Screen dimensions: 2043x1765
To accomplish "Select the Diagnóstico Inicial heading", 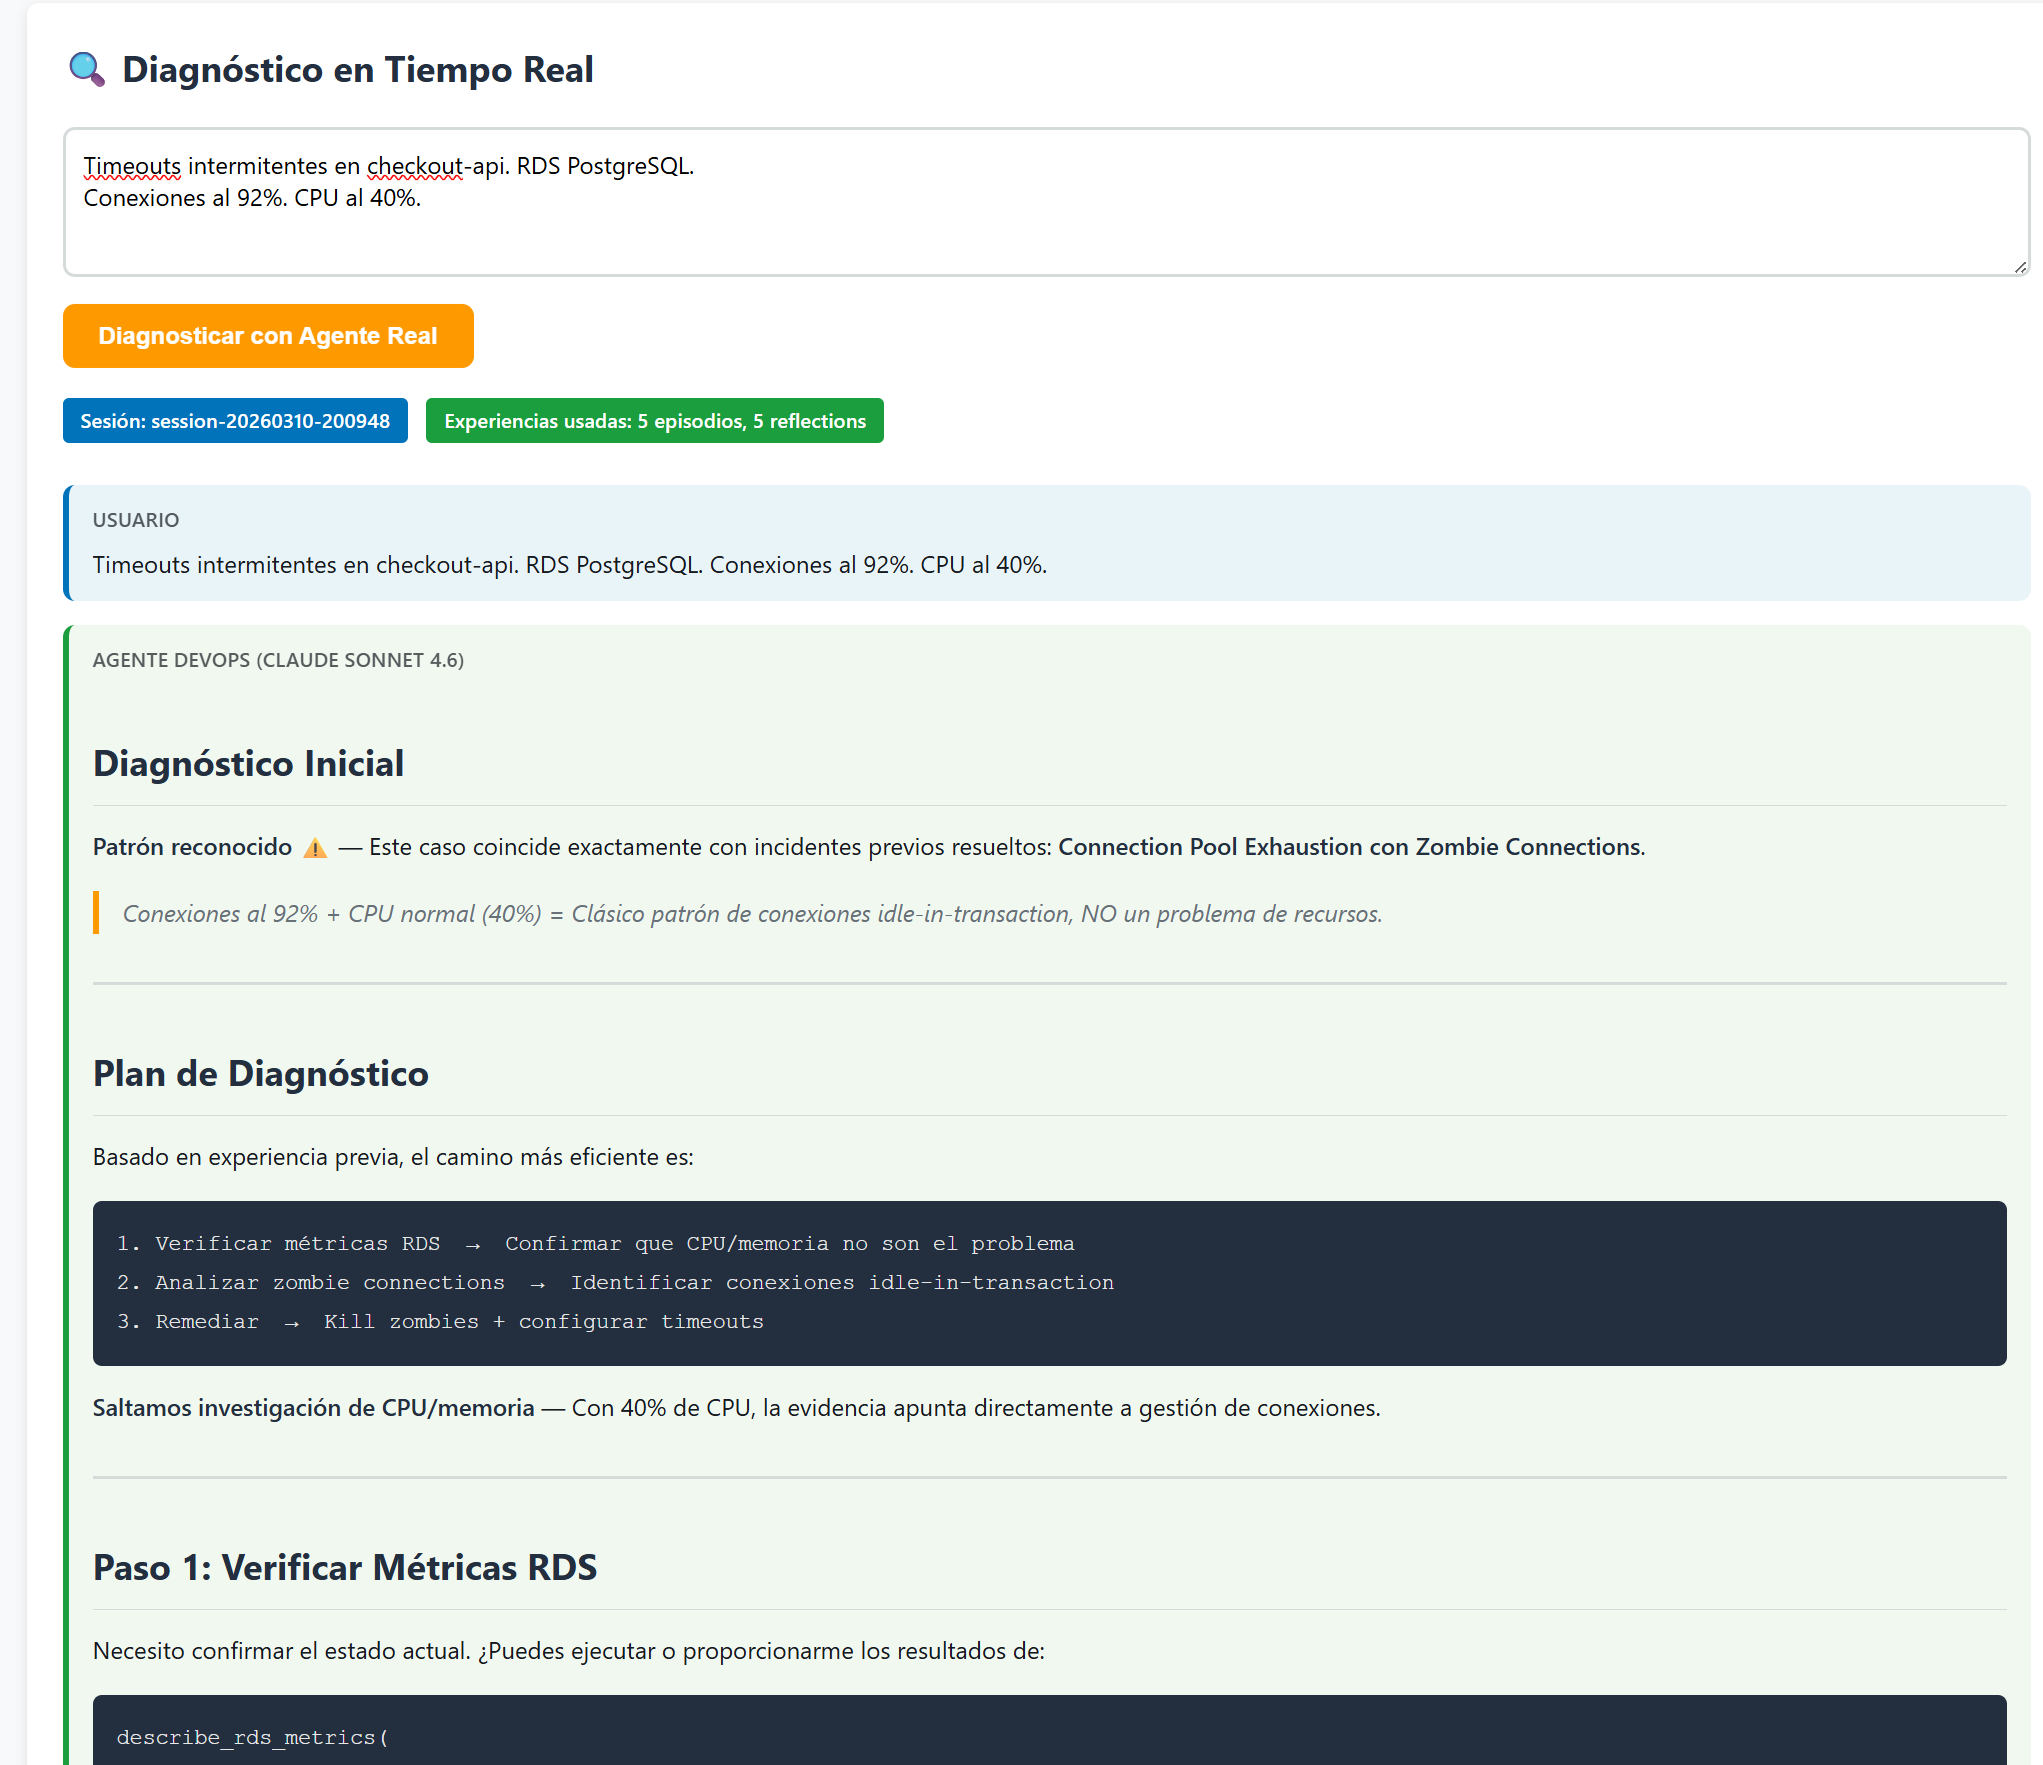I will [248, 763].
